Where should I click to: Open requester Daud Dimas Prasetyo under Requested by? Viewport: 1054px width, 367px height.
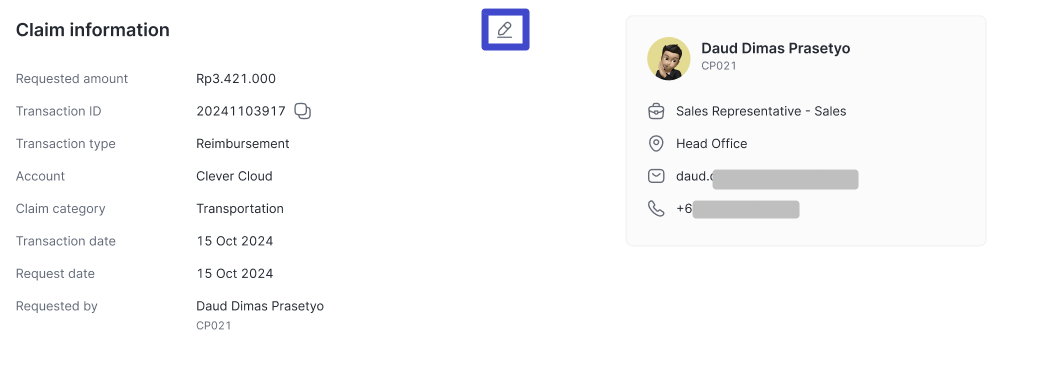260,307
